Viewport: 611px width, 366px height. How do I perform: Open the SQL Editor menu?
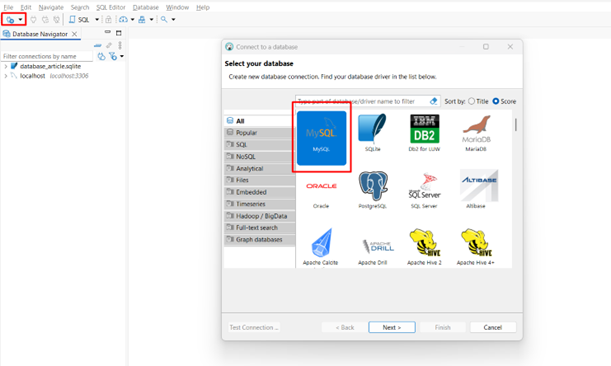111,7
